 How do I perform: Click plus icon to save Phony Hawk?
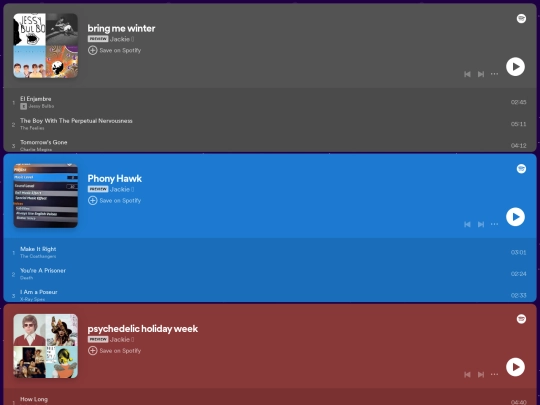coord(92,200)
